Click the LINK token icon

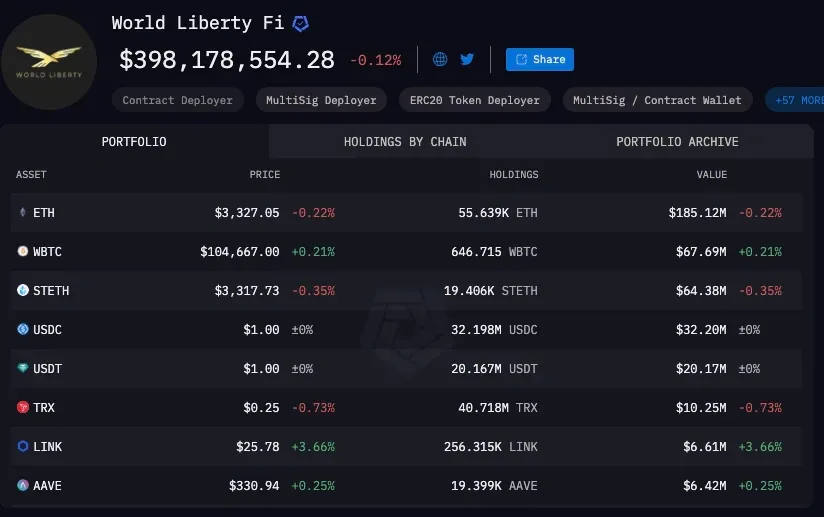click(23, 446)
